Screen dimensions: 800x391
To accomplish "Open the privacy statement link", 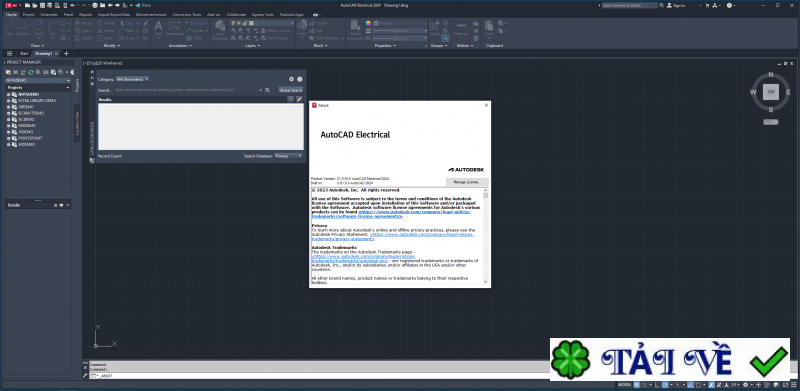I will point(393,236).
